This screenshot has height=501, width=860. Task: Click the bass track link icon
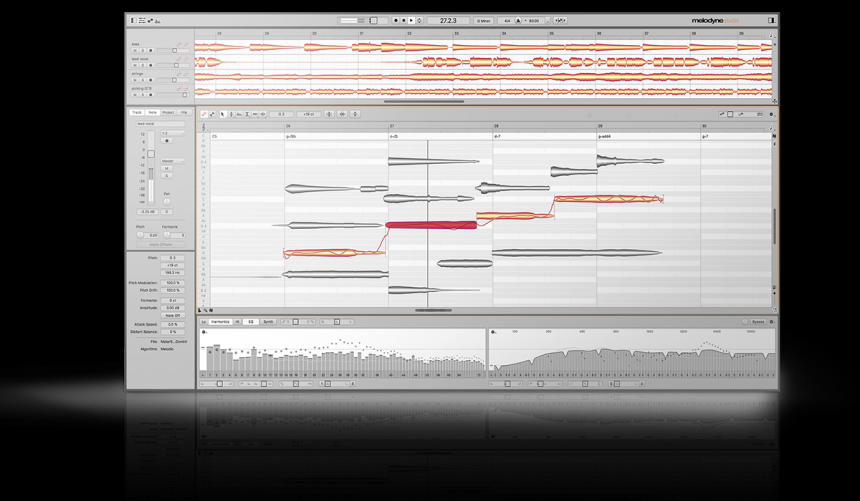[179, 44]
